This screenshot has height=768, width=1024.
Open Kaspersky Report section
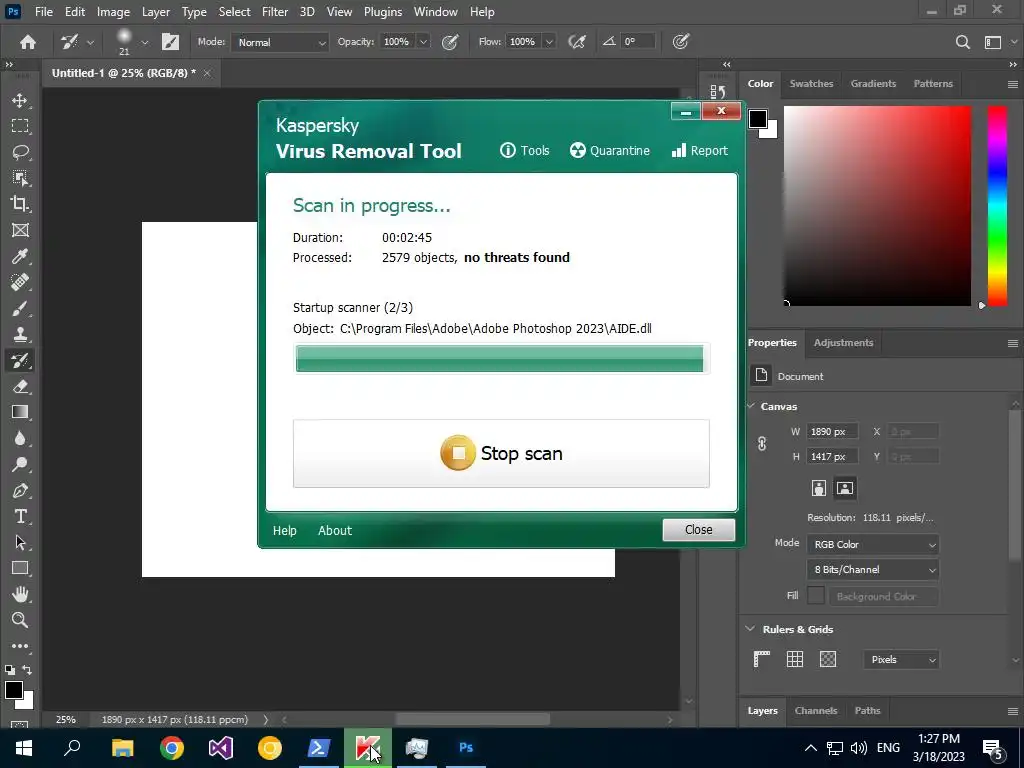(699, 150)
